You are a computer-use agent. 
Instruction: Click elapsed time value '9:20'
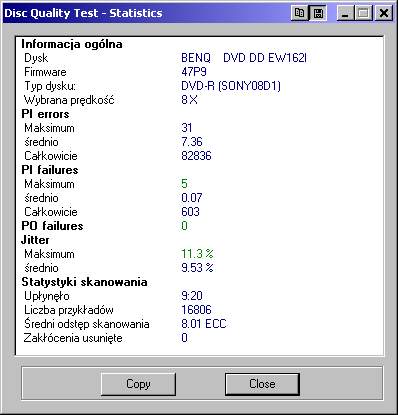192,296
